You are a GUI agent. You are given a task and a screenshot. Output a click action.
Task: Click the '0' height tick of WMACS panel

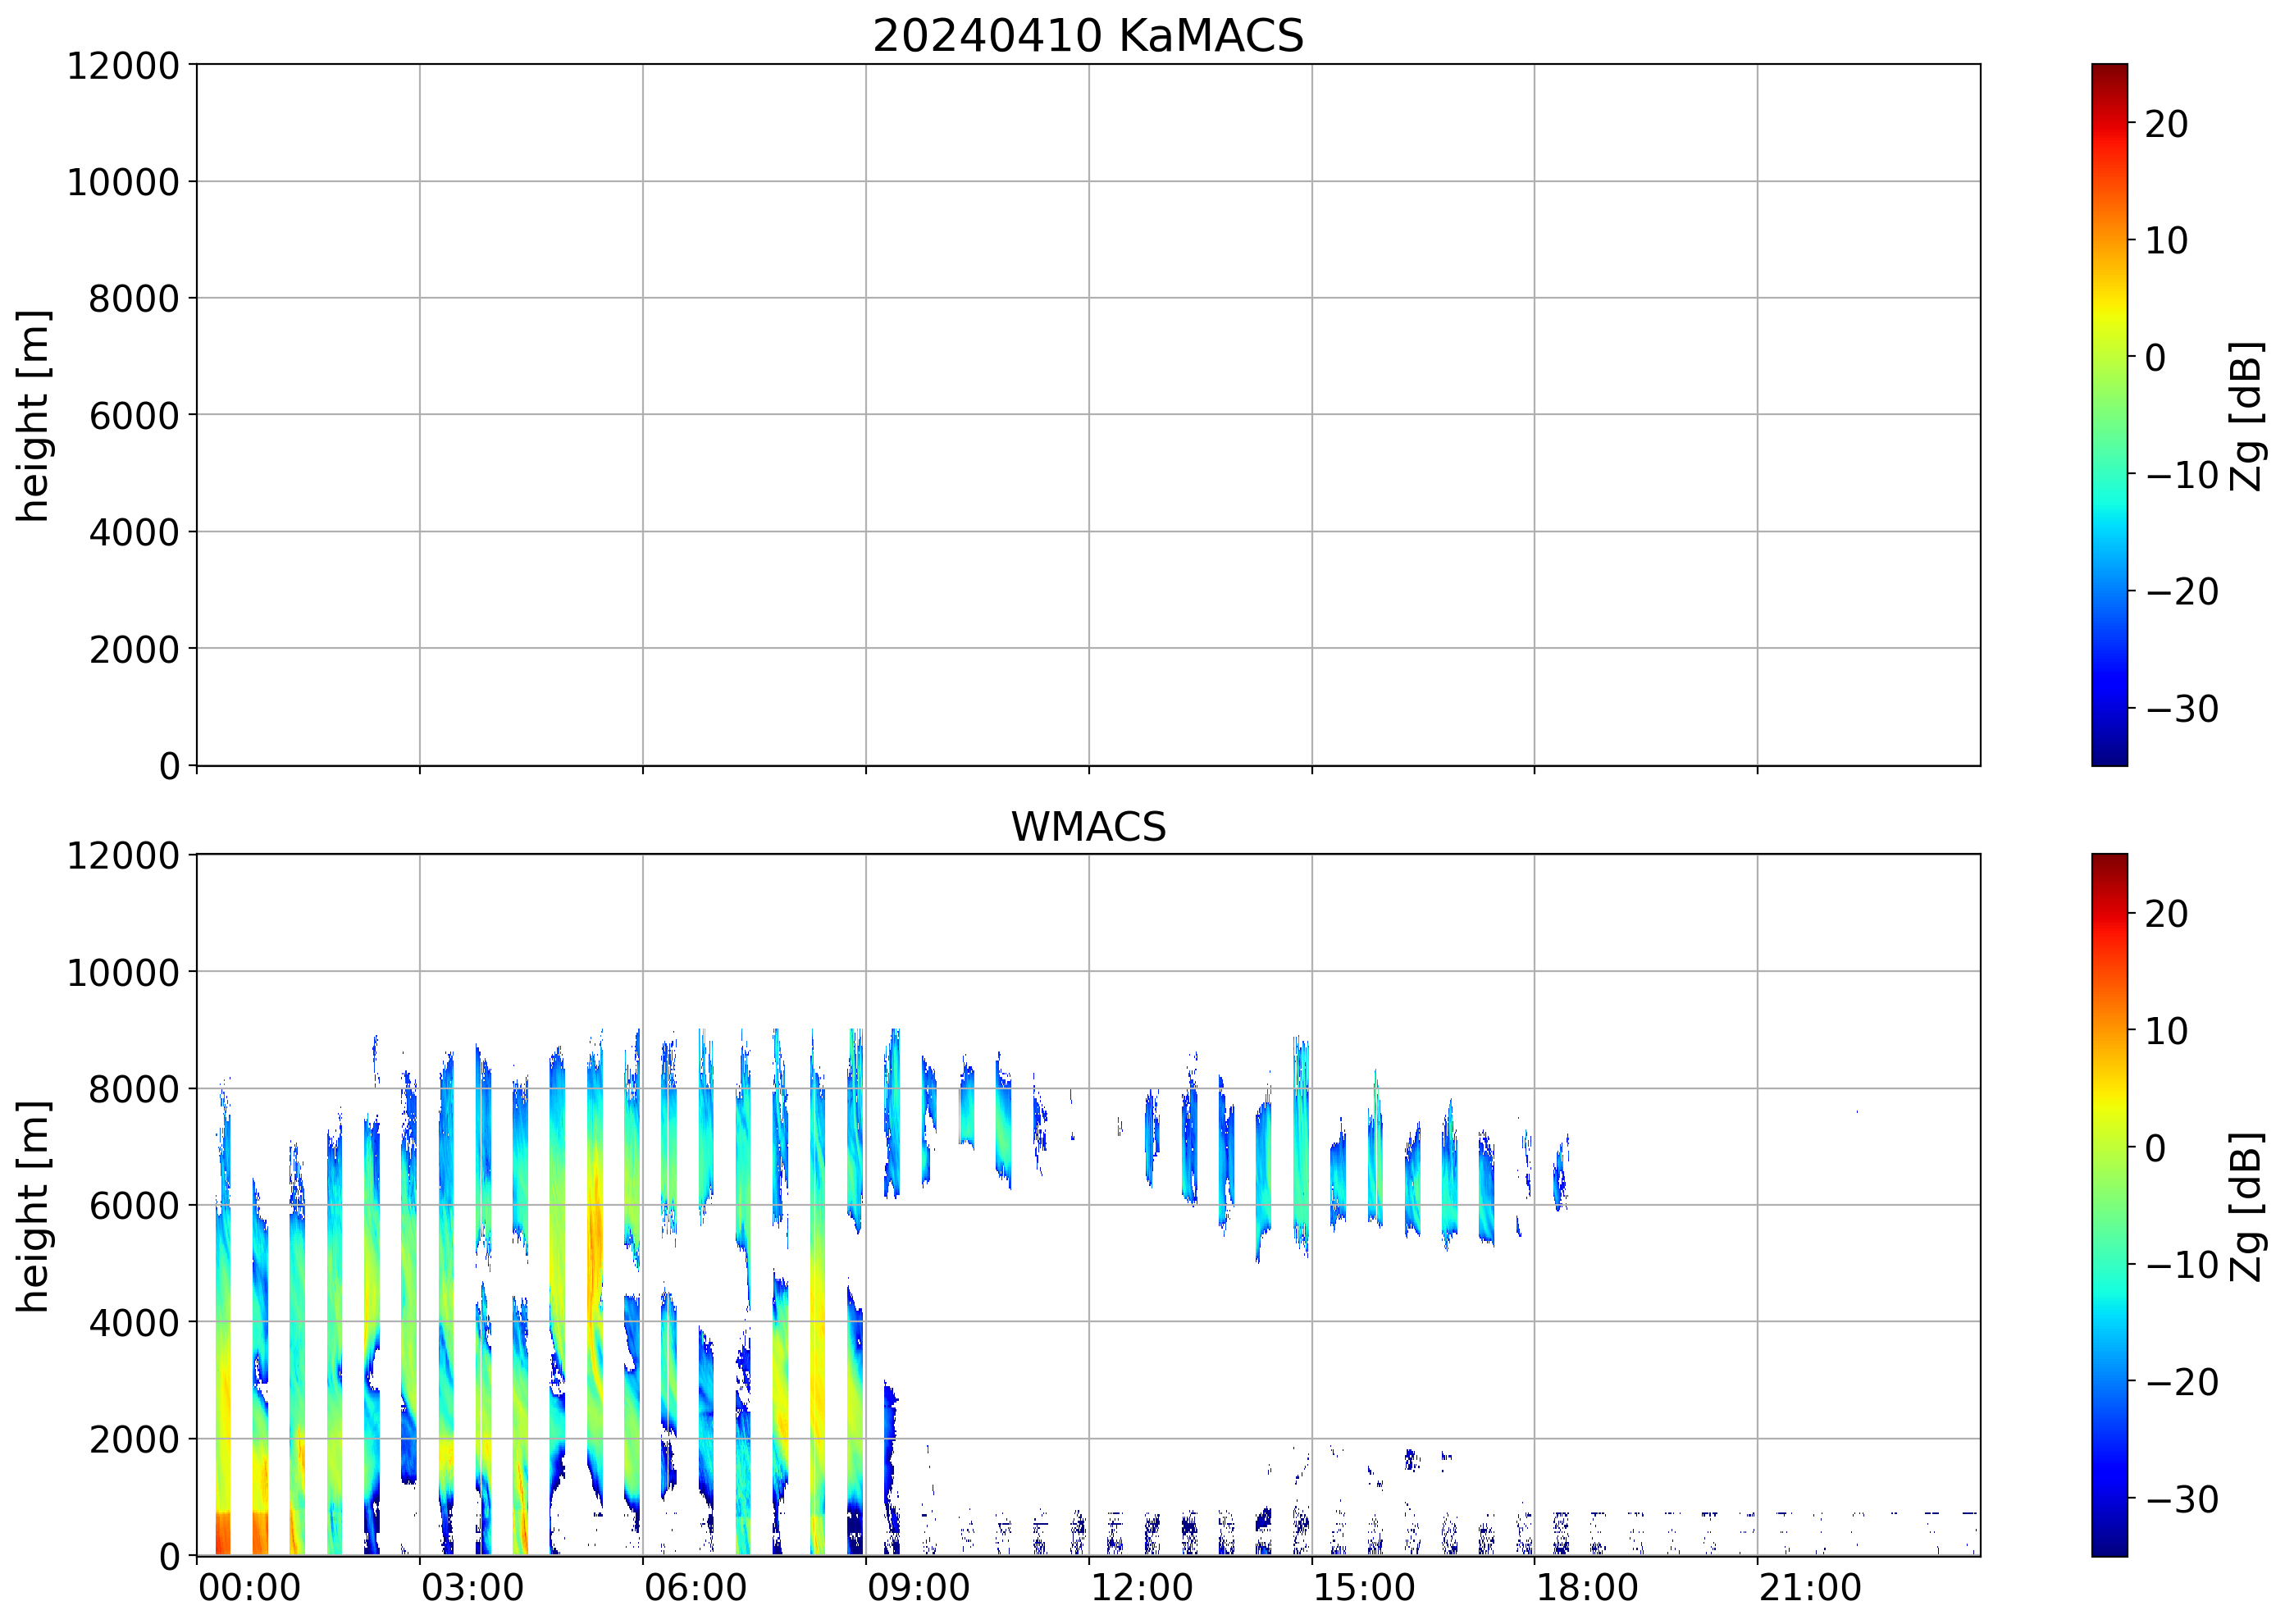click(169, 1556)
